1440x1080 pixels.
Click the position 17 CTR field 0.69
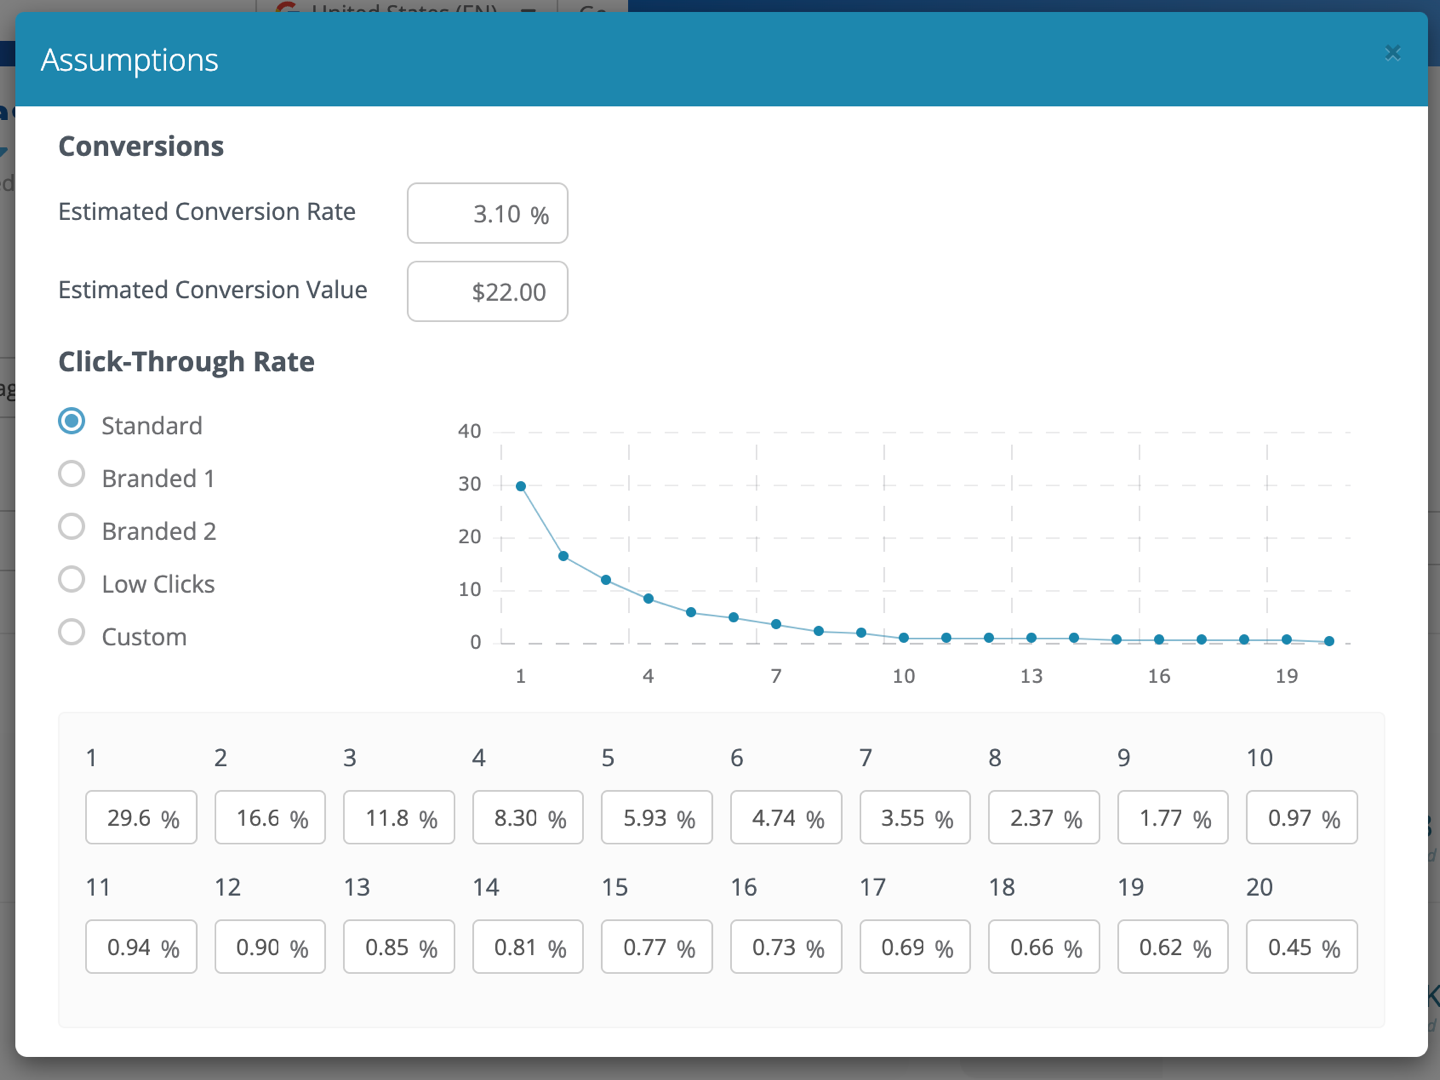coord(915,946)
